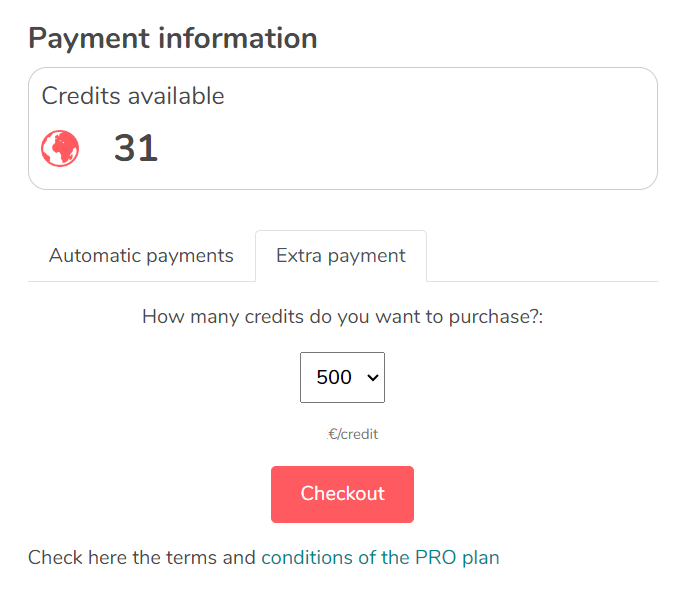688x589 pixels.
Task: Click inside the Credits available card
Action: coord(343,129)
